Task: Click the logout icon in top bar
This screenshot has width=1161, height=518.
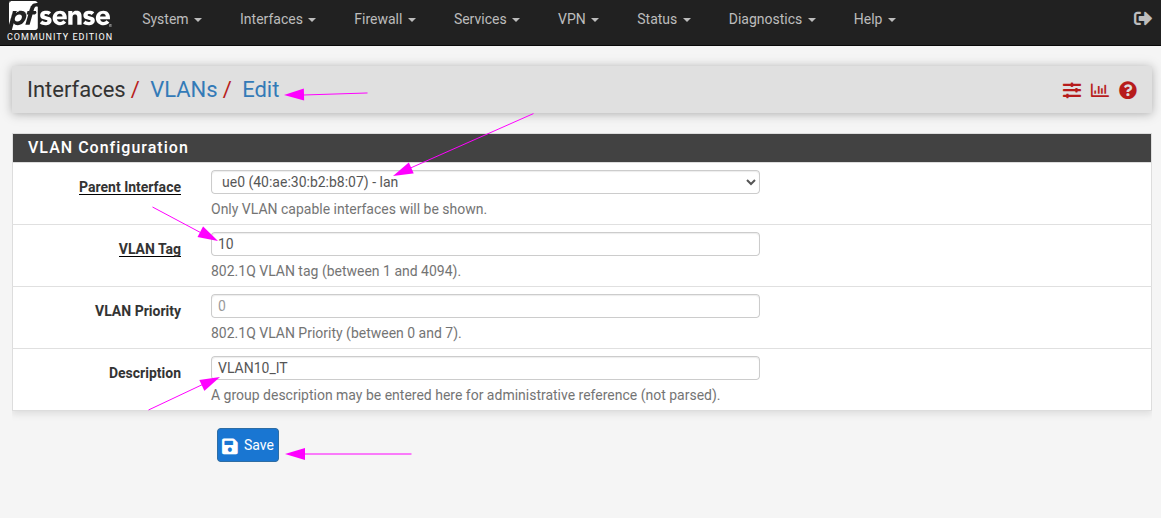Action: coord(1142,19)
